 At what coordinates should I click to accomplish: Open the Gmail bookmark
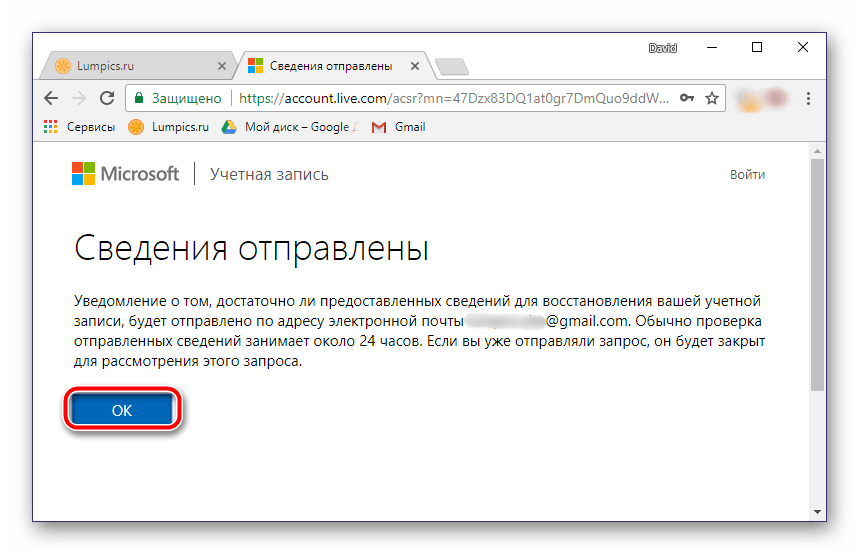click(x=398, y=127)
